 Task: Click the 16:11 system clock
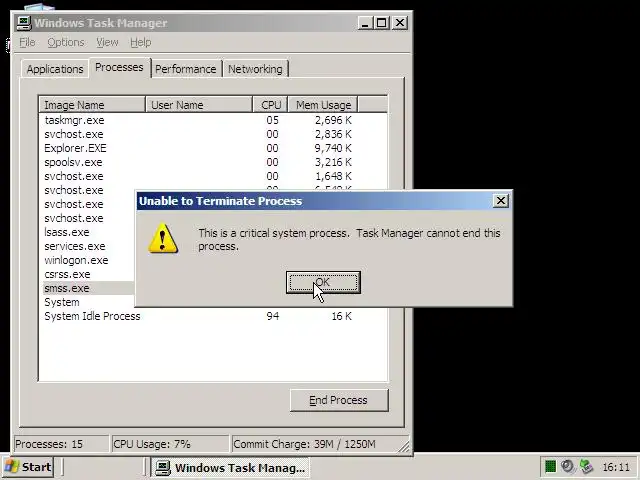tap(616, 467)
